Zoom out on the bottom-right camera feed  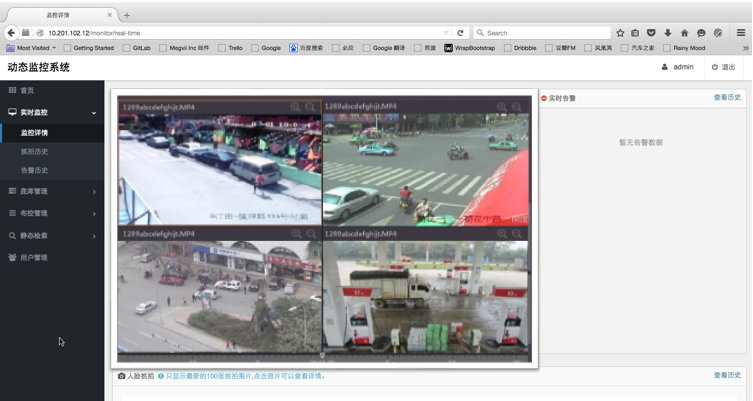click(517, 233)
